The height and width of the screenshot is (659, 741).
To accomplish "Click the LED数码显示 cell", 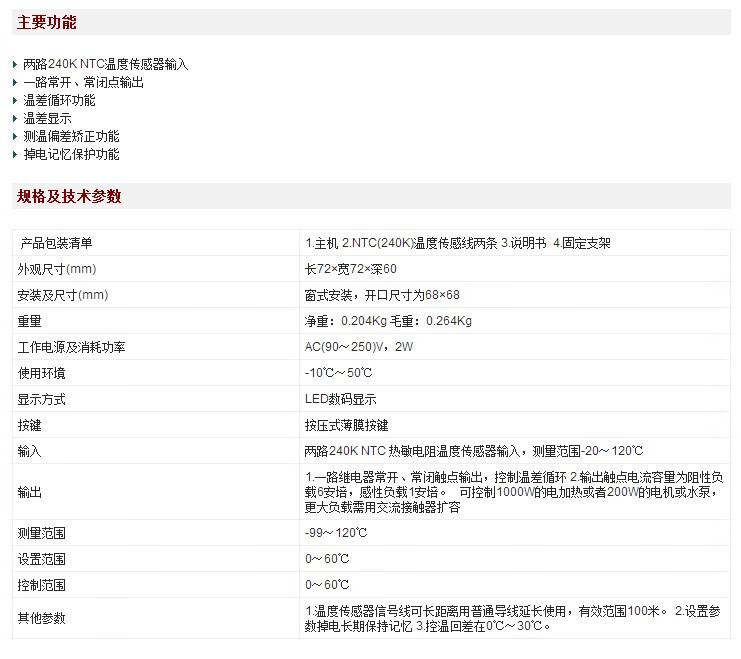I will tap(340, 399).
